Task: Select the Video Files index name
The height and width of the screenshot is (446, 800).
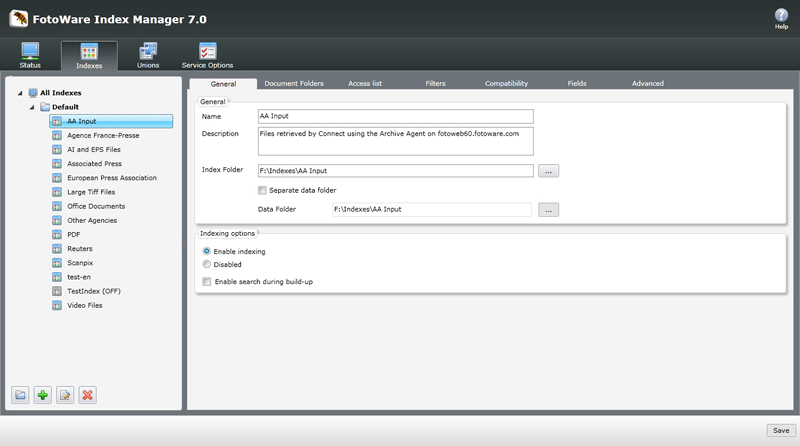Action: pyautogui.click(x=85, y=306)
